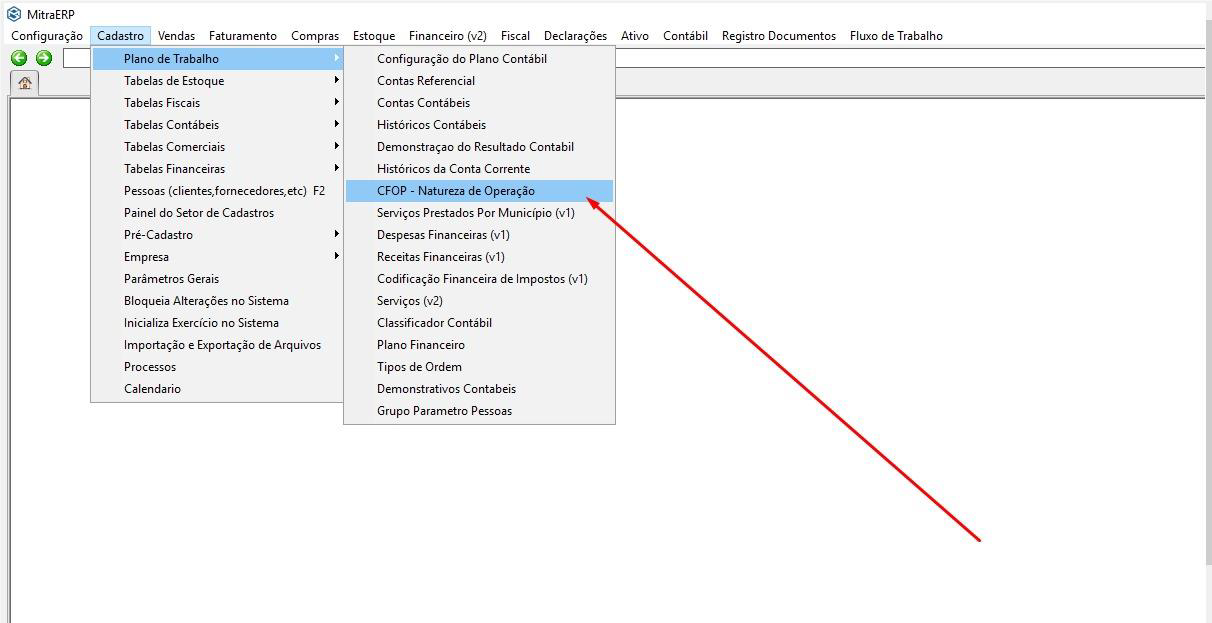Viewport: 1212px width, 623px height.
Task: Open the home tab icon
Action: click(24, 83)
